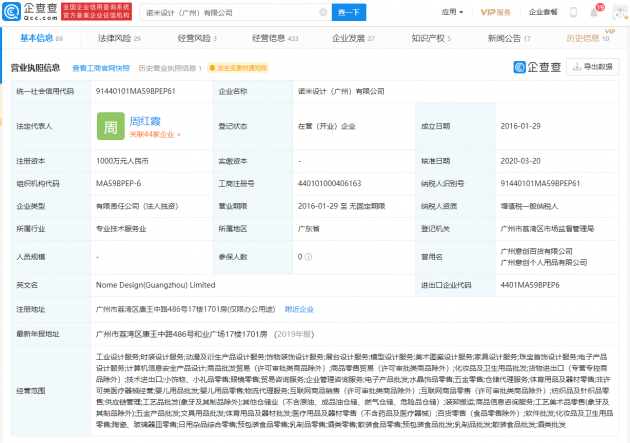Switch to the 知识产权 tab

pyautogui.click(x=431, y=38)
